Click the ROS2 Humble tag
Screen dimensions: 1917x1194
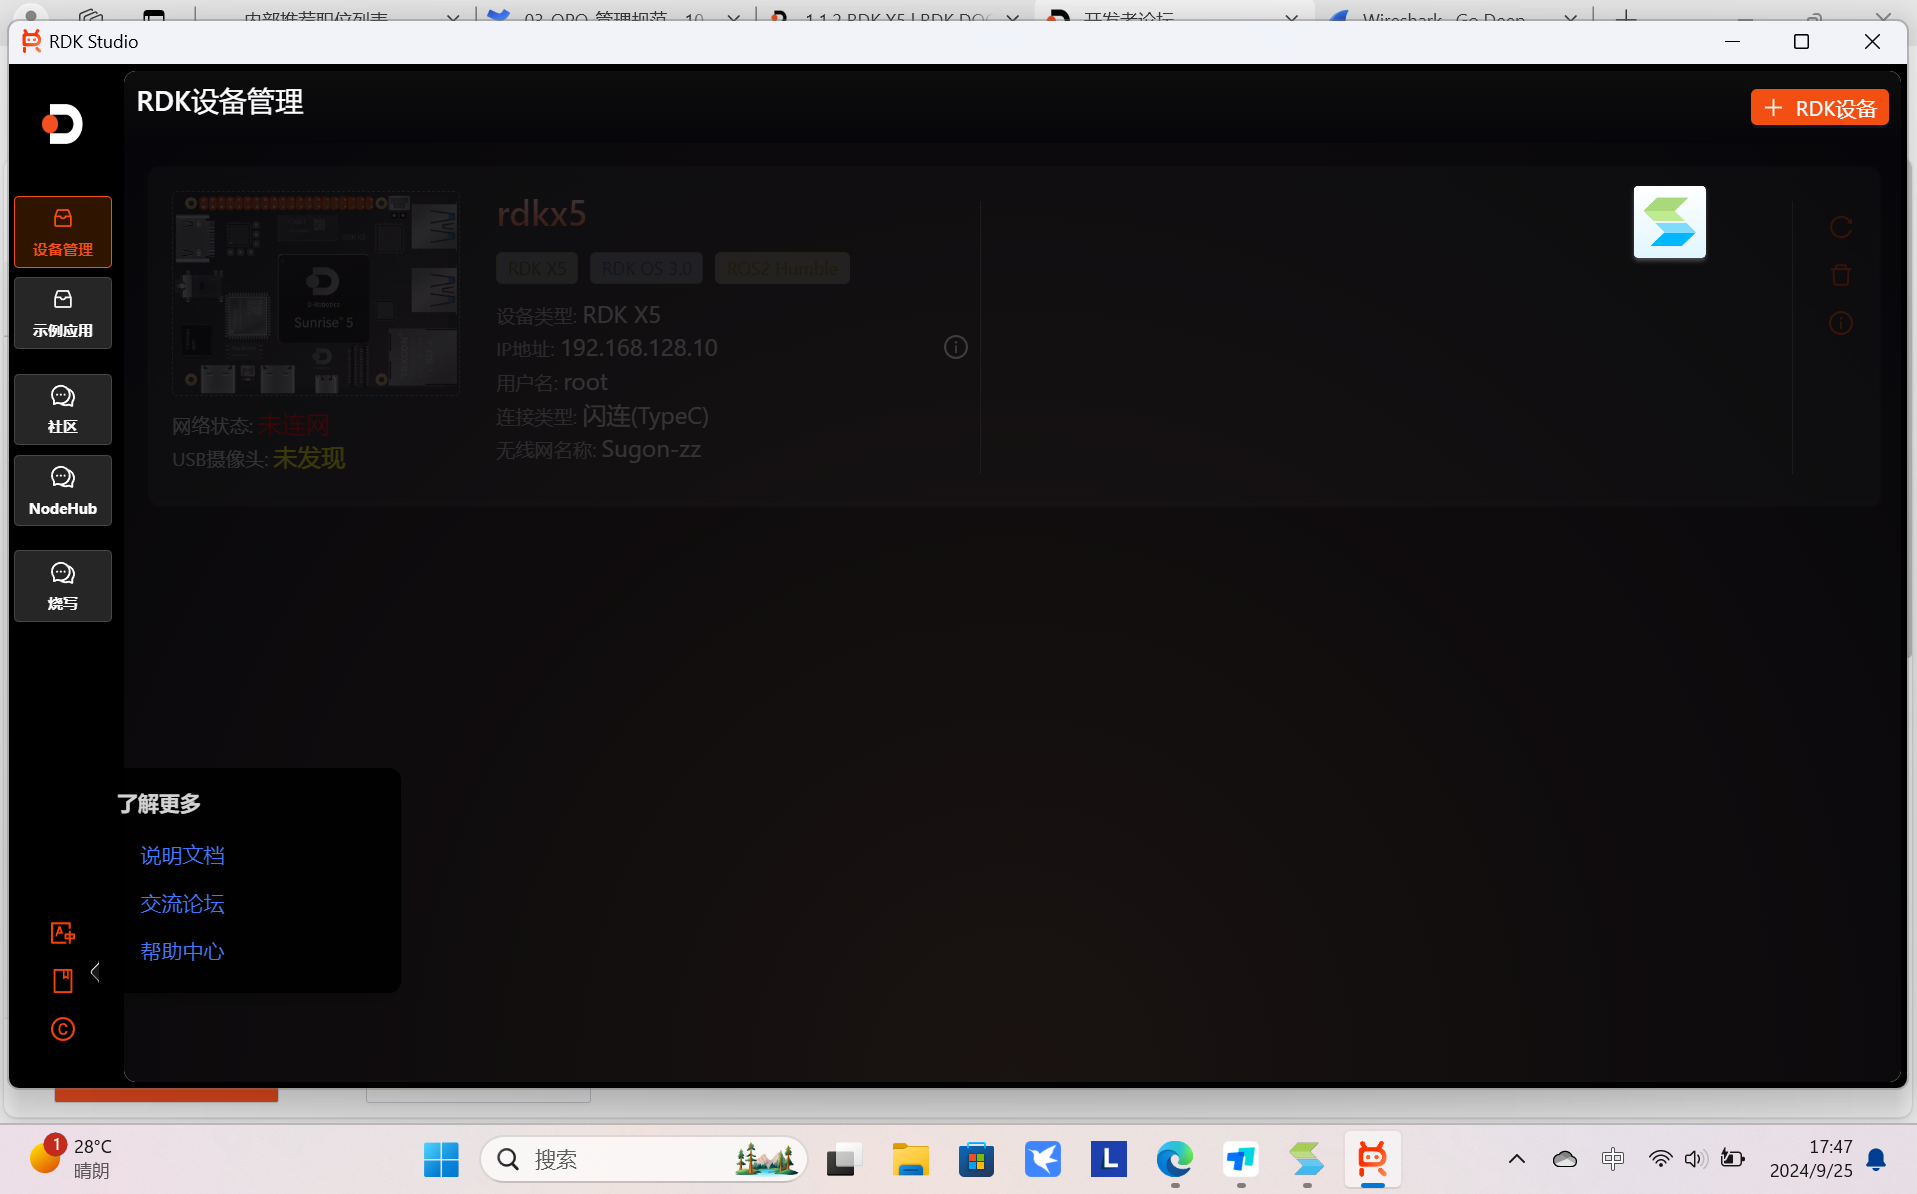click(x=782, y=268)
